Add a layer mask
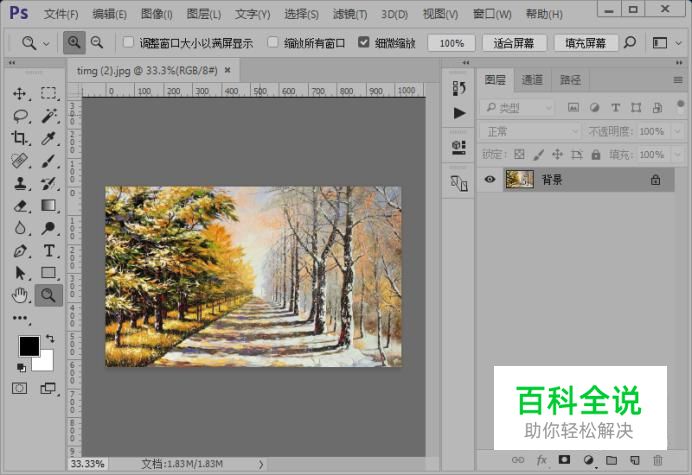This screenshot has height=475, width=692. pos(564,460)
